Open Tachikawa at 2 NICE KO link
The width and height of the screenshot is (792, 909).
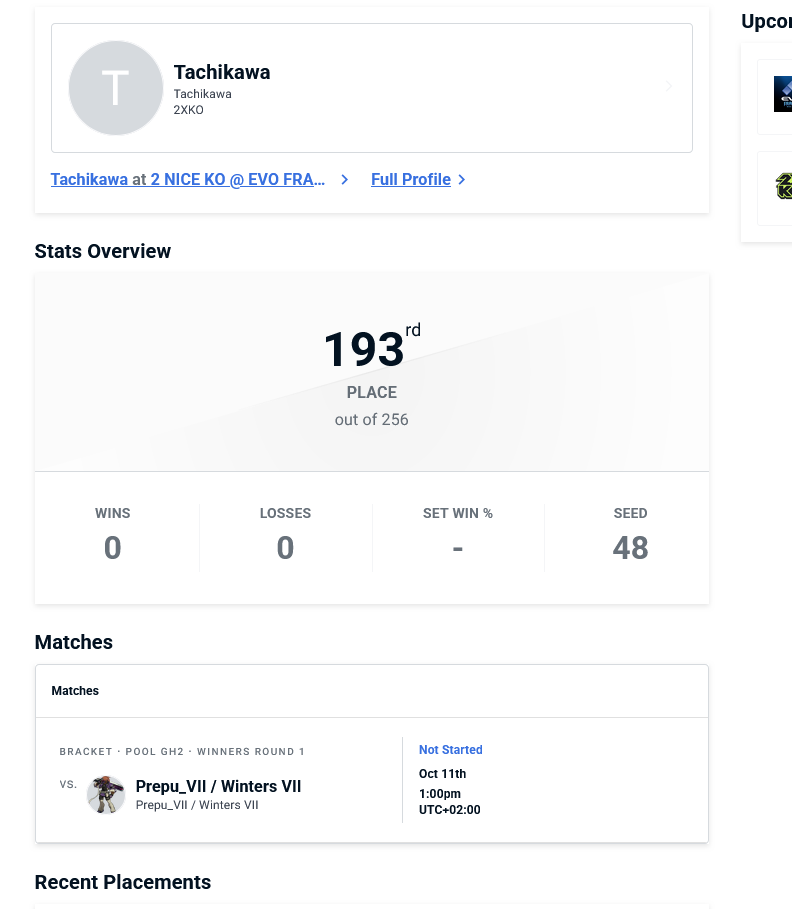tap(188, 180)
